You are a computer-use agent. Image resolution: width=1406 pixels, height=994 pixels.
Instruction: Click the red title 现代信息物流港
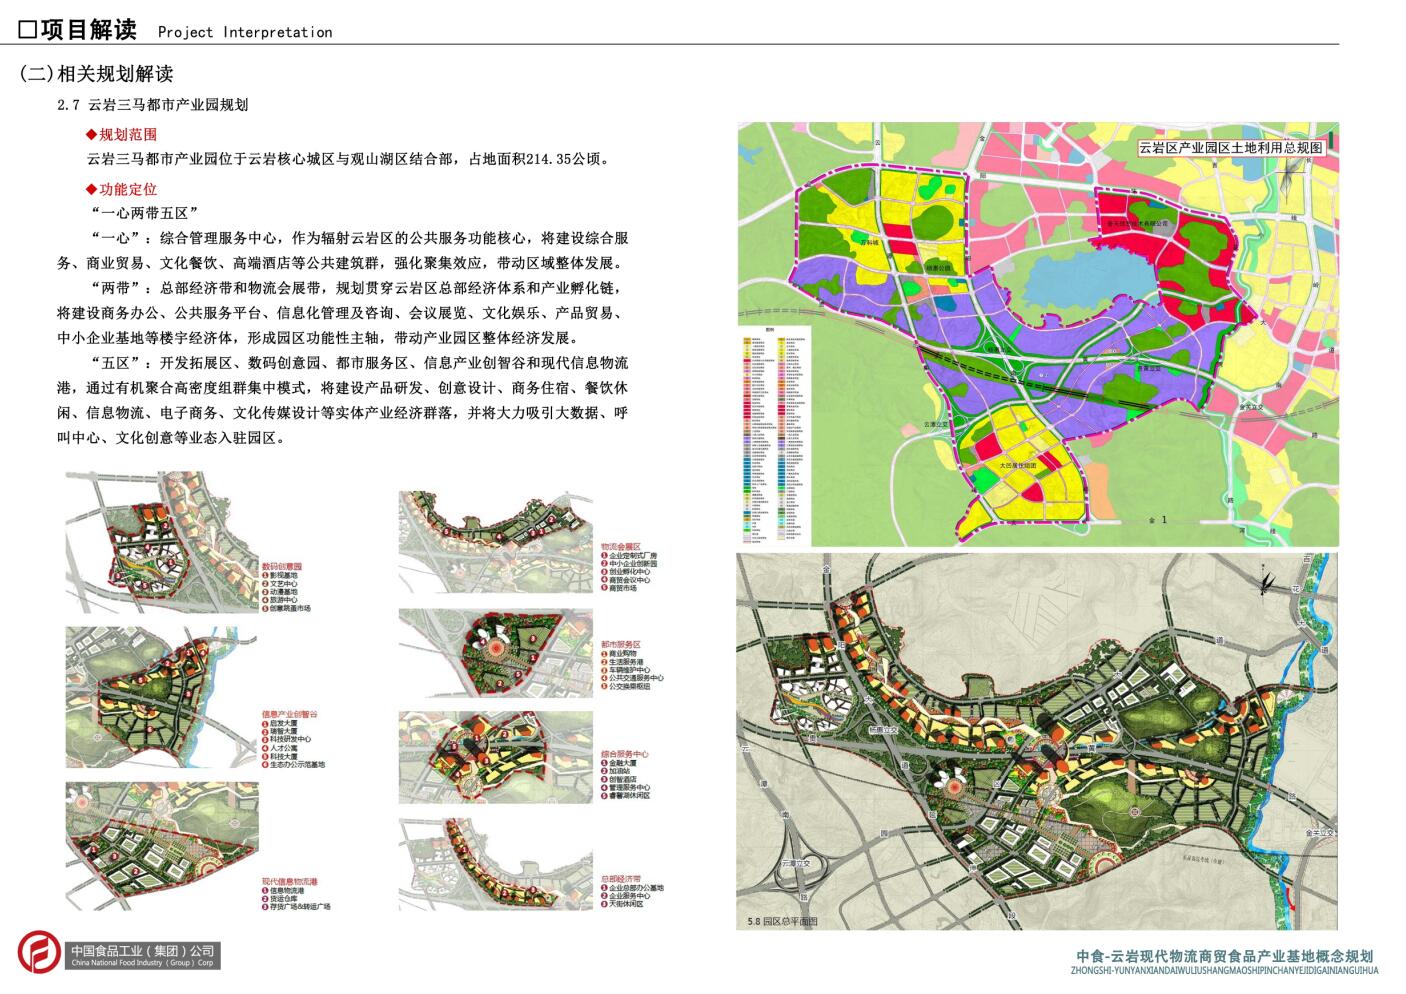[x=288, y=881]
